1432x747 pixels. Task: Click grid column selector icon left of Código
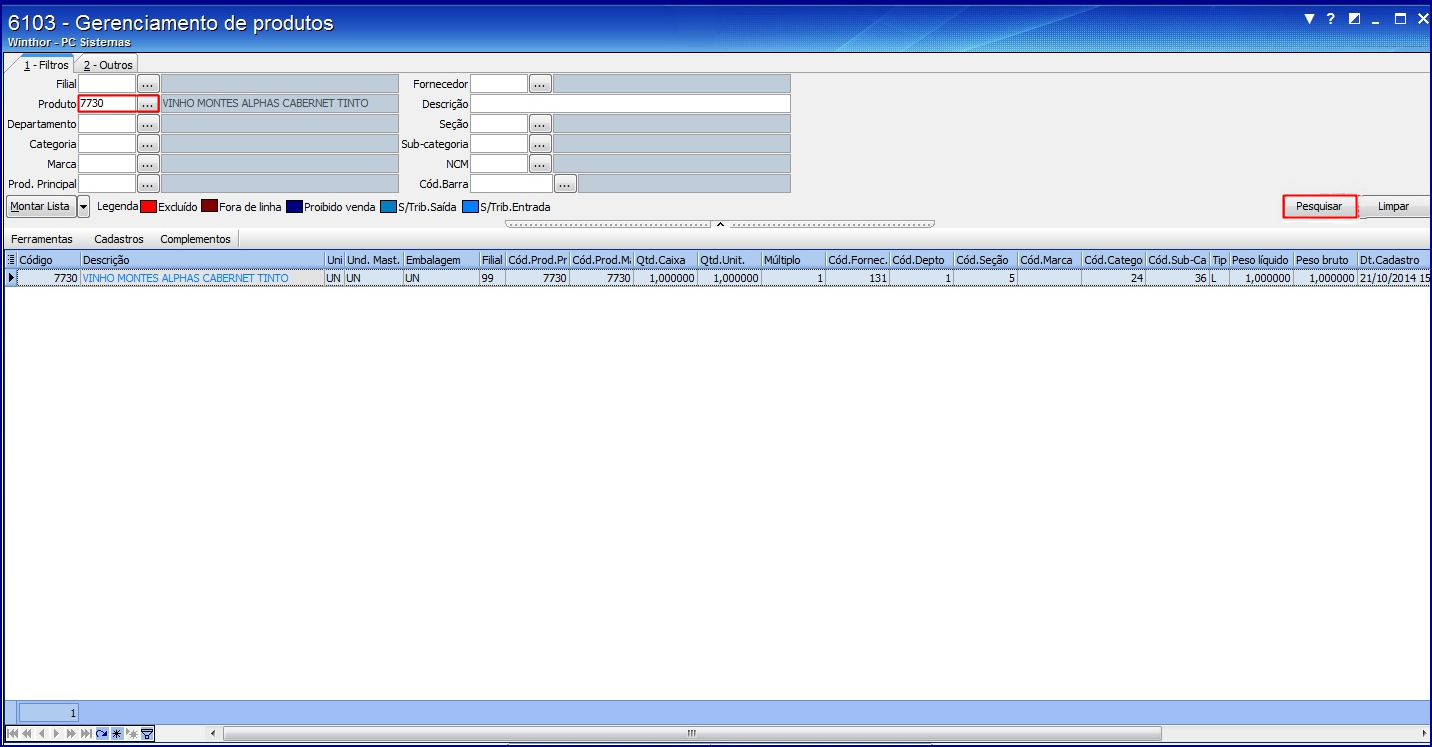[11, 260]
